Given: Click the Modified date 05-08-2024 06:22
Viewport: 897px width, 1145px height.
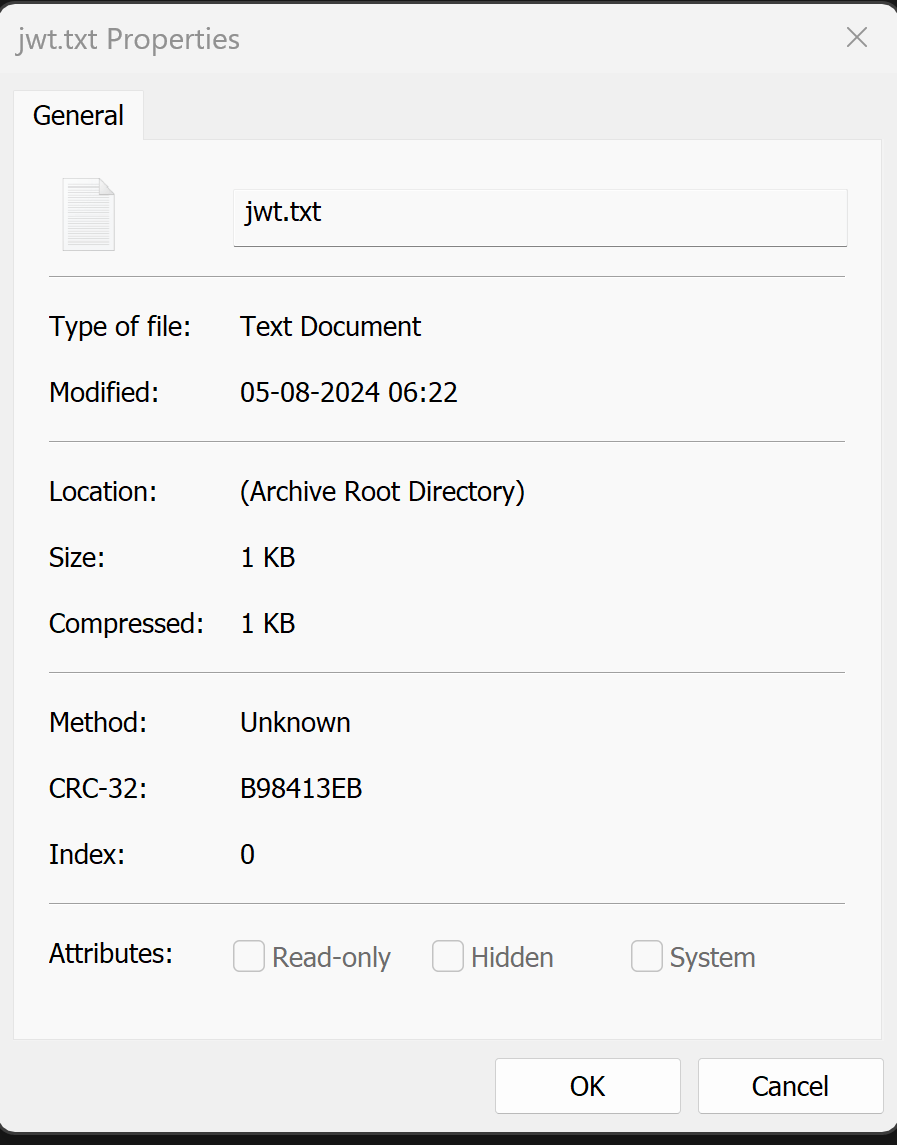Looking at the screenshot, I should click(348, 393).
